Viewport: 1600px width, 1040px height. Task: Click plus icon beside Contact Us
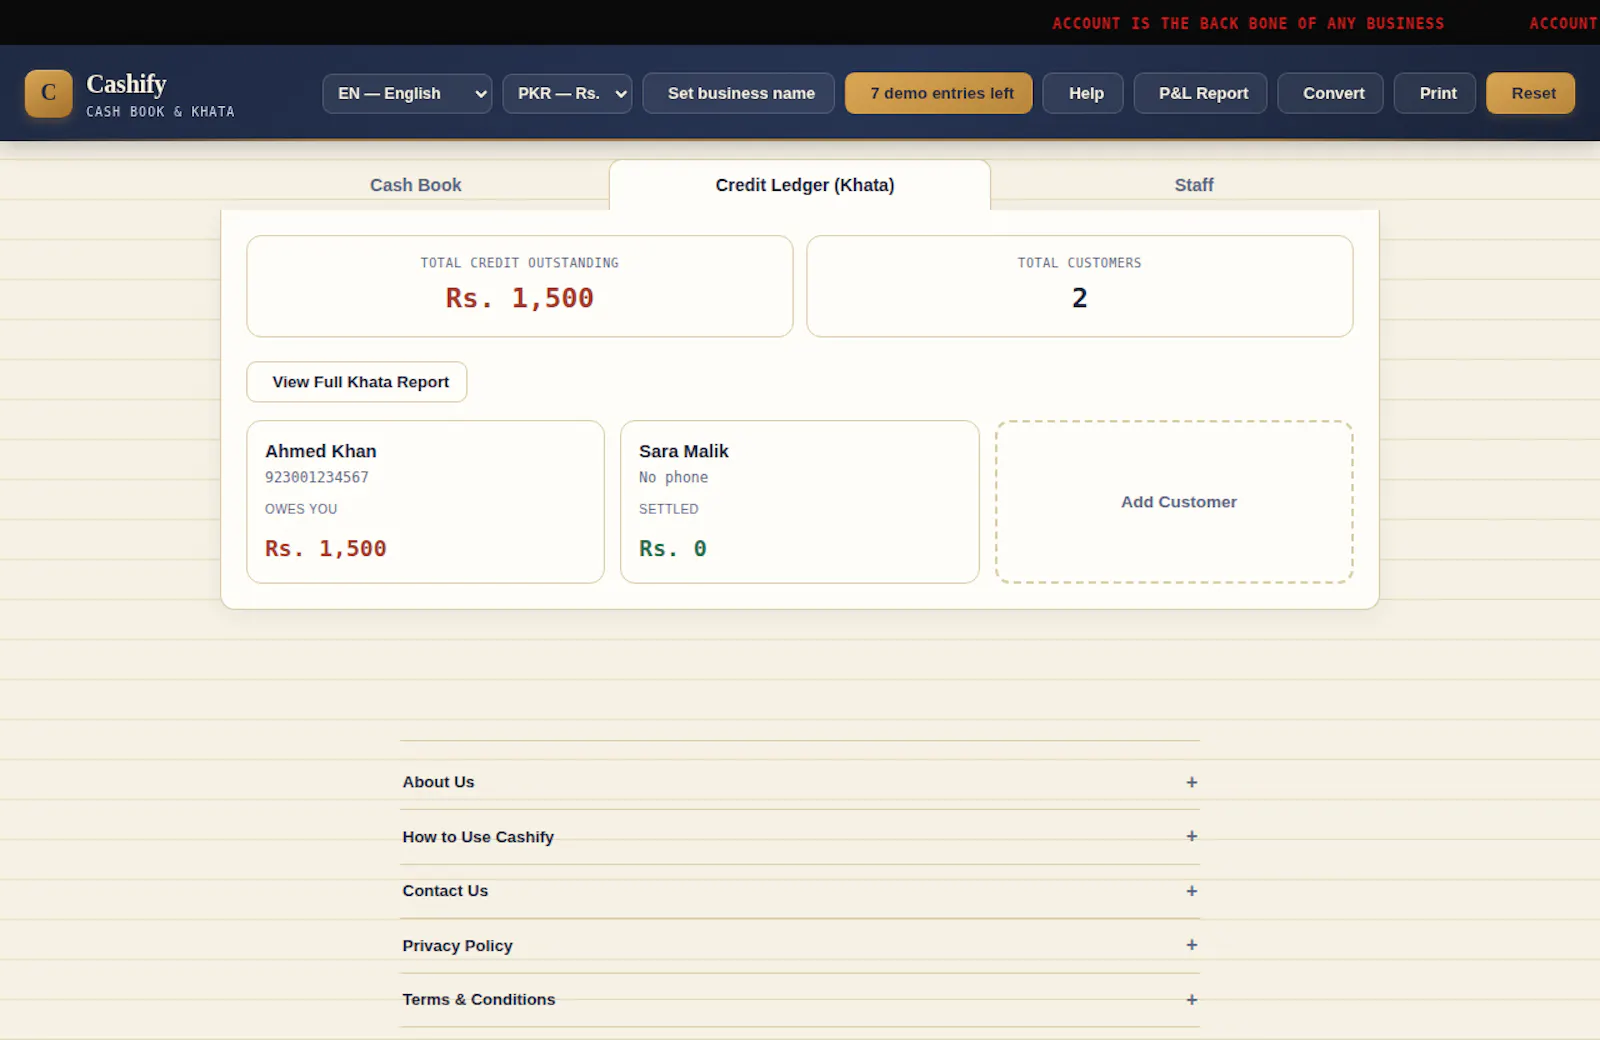(1191, 891)
